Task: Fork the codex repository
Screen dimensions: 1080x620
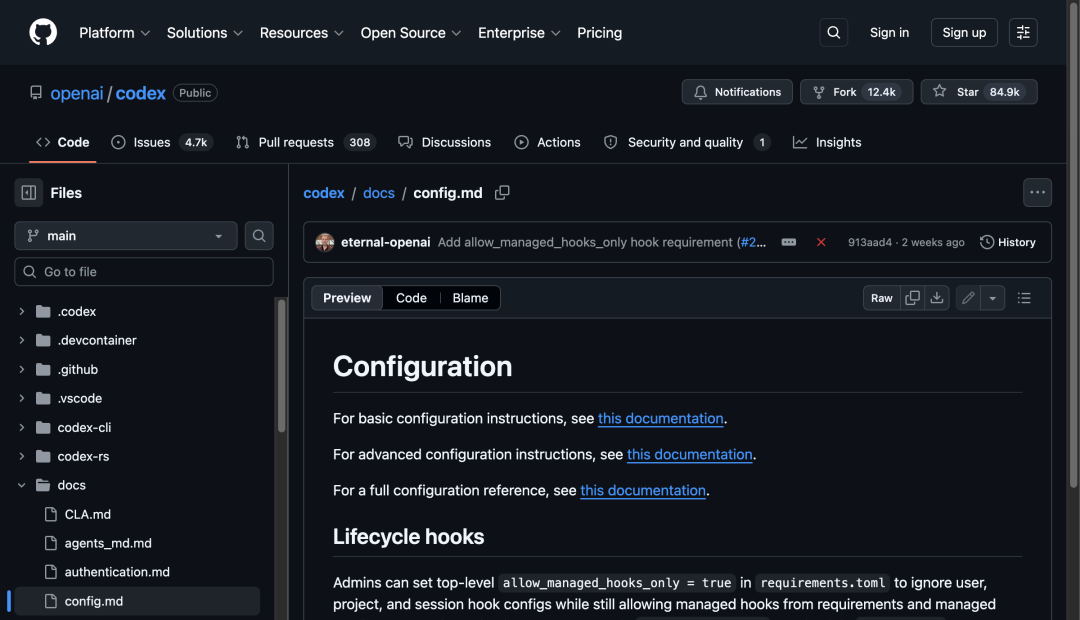Action: 856,92
